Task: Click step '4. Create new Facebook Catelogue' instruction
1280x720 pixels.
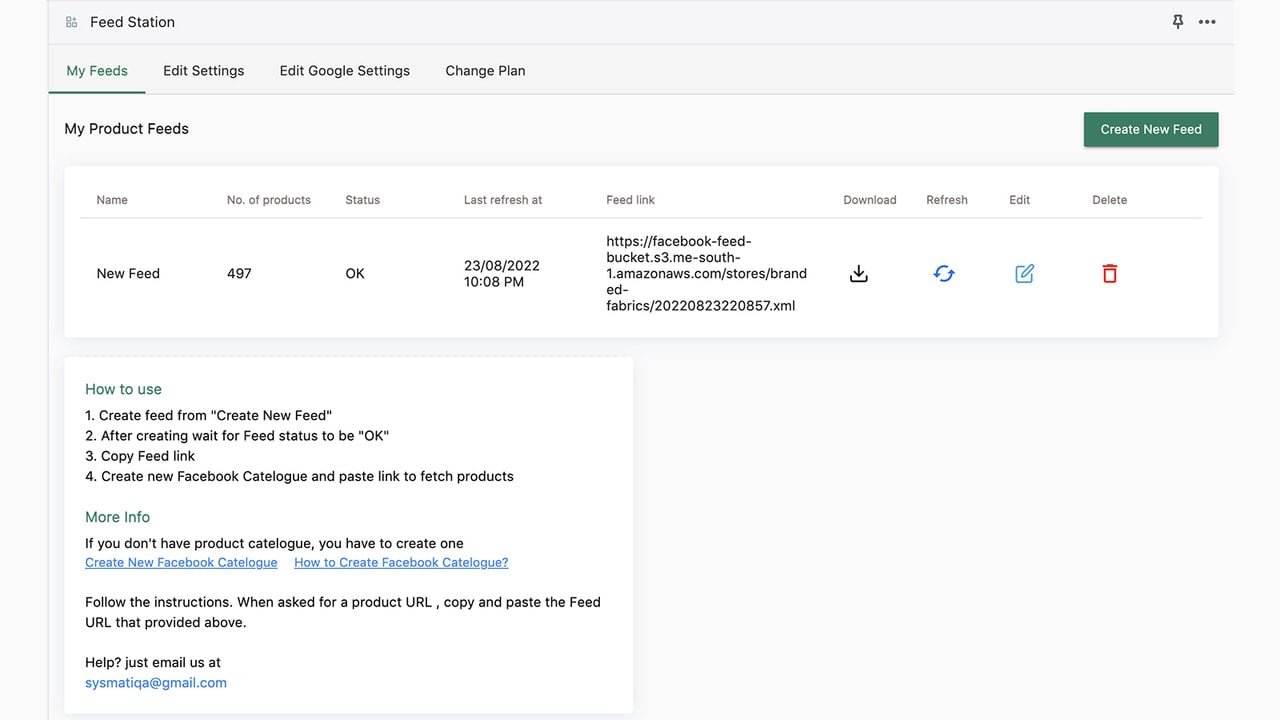Action: tap(299, 476)
